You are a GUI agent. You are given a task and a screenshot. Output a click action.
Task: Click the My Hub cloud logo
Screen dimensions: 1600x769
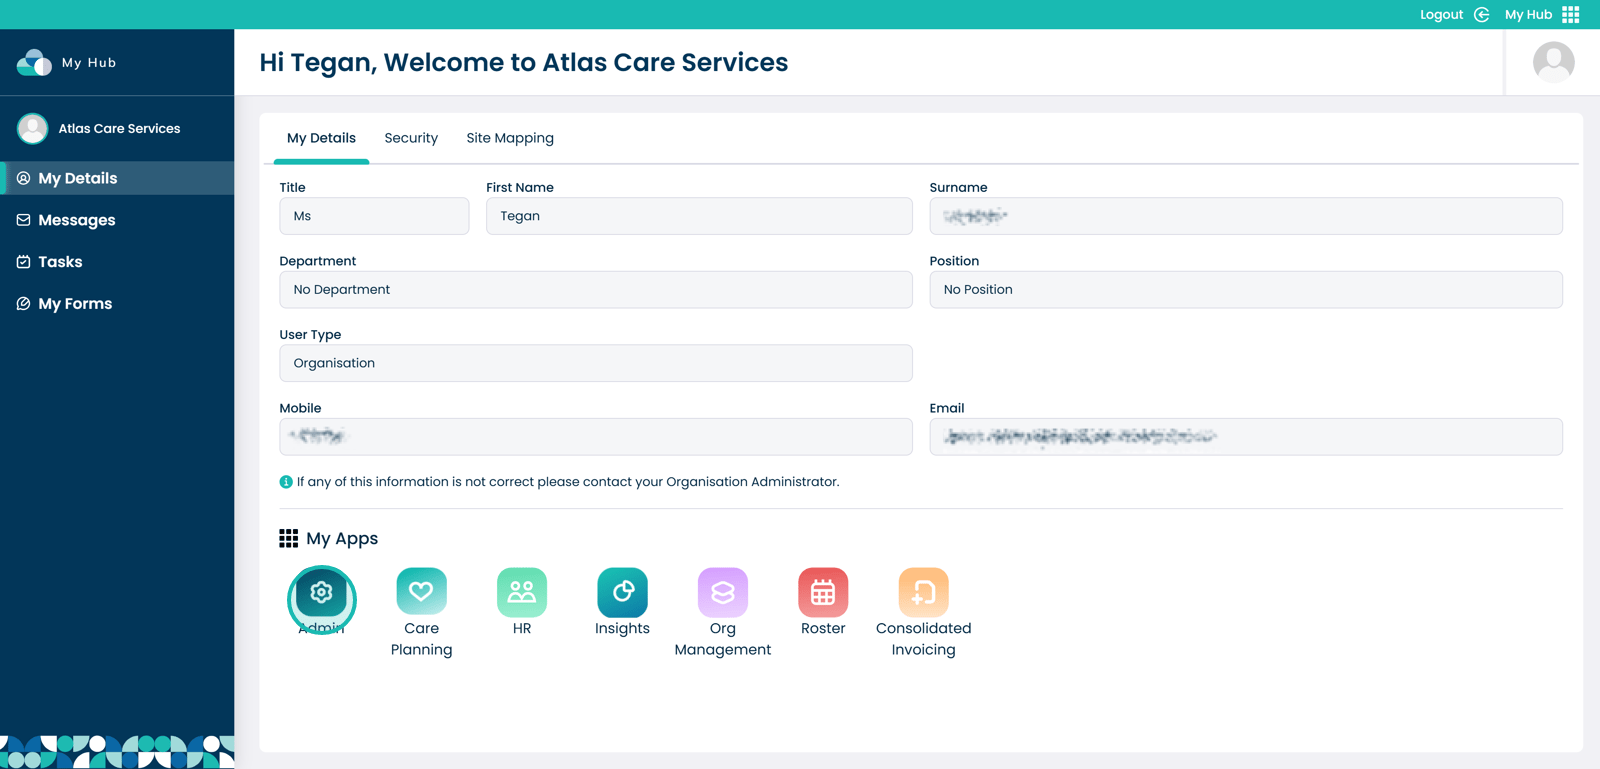click(x=34, y=62)
